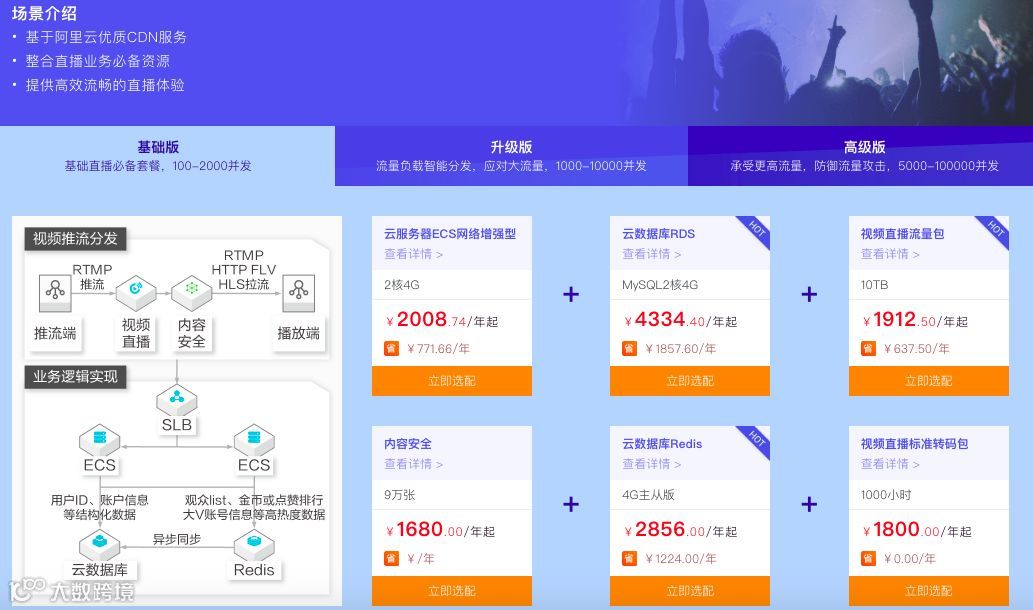Screen dimensions: 1033x610
Task: Click 立即选配 for 云数据库Redis
Action: click(690, 591)
